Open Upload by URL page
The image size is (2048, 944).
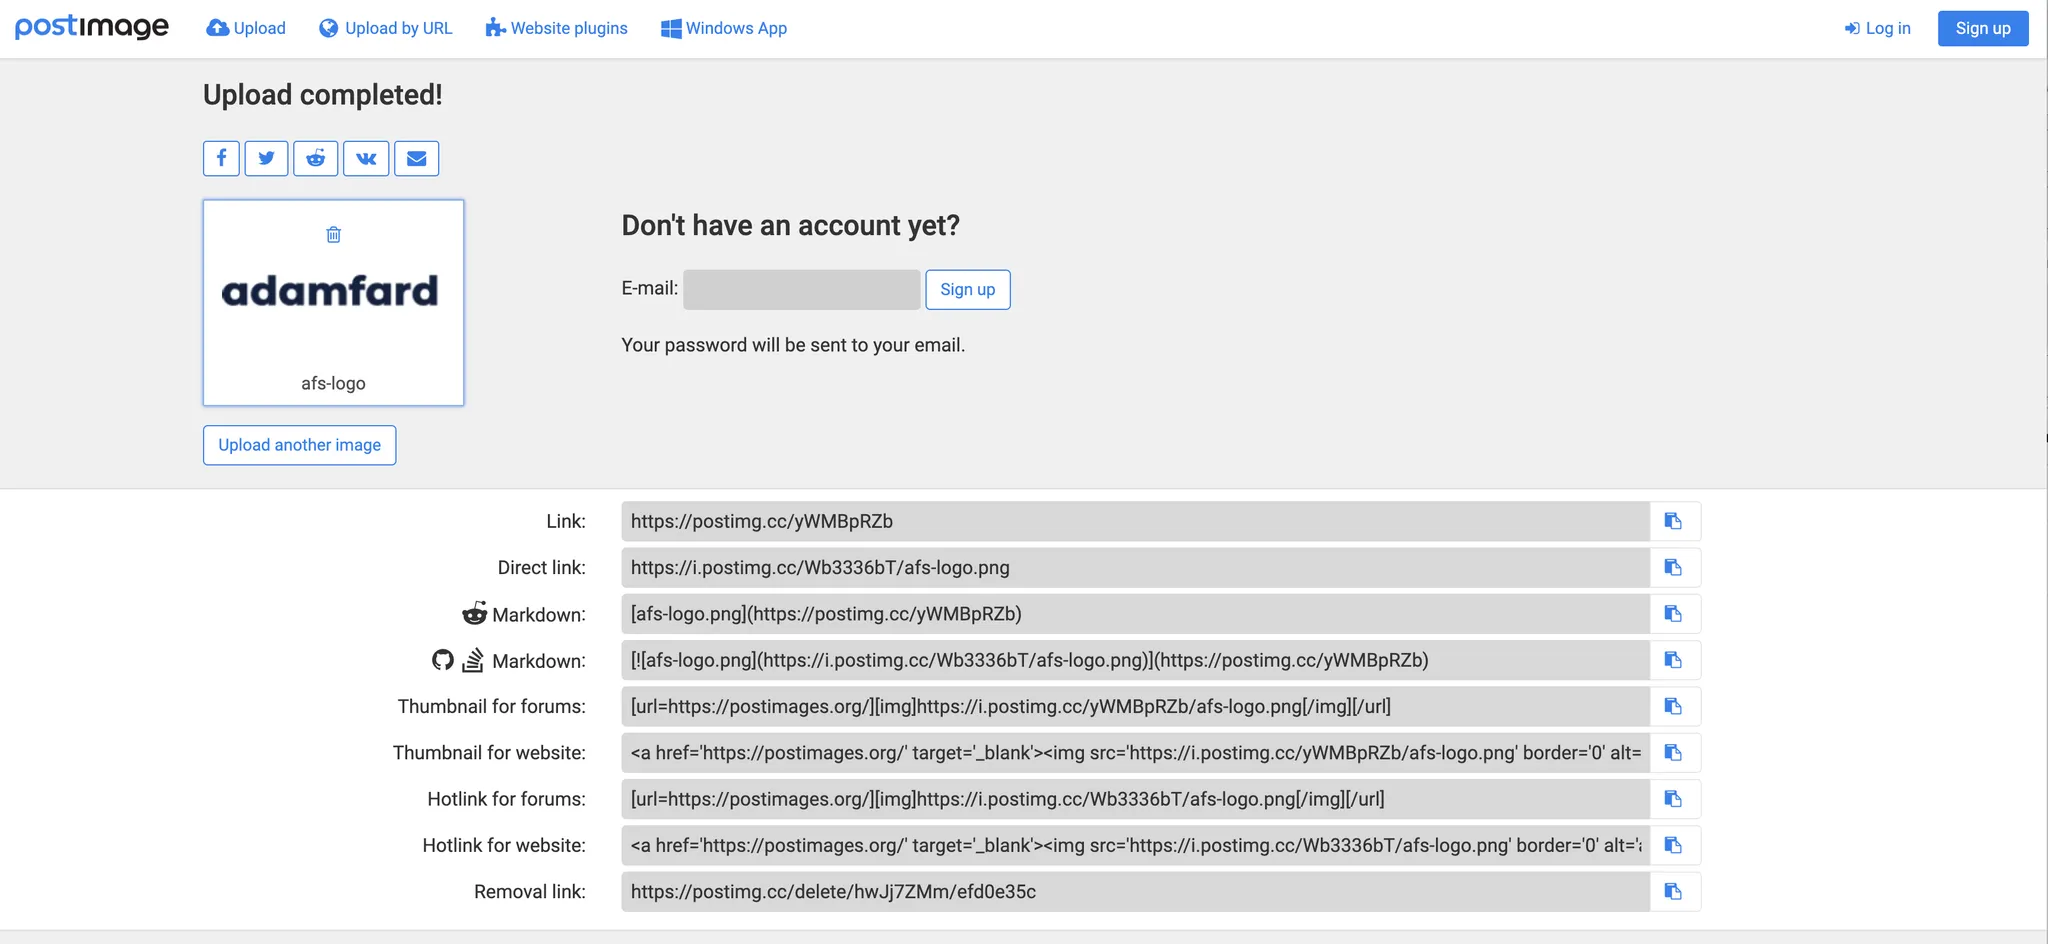point(386,28)
